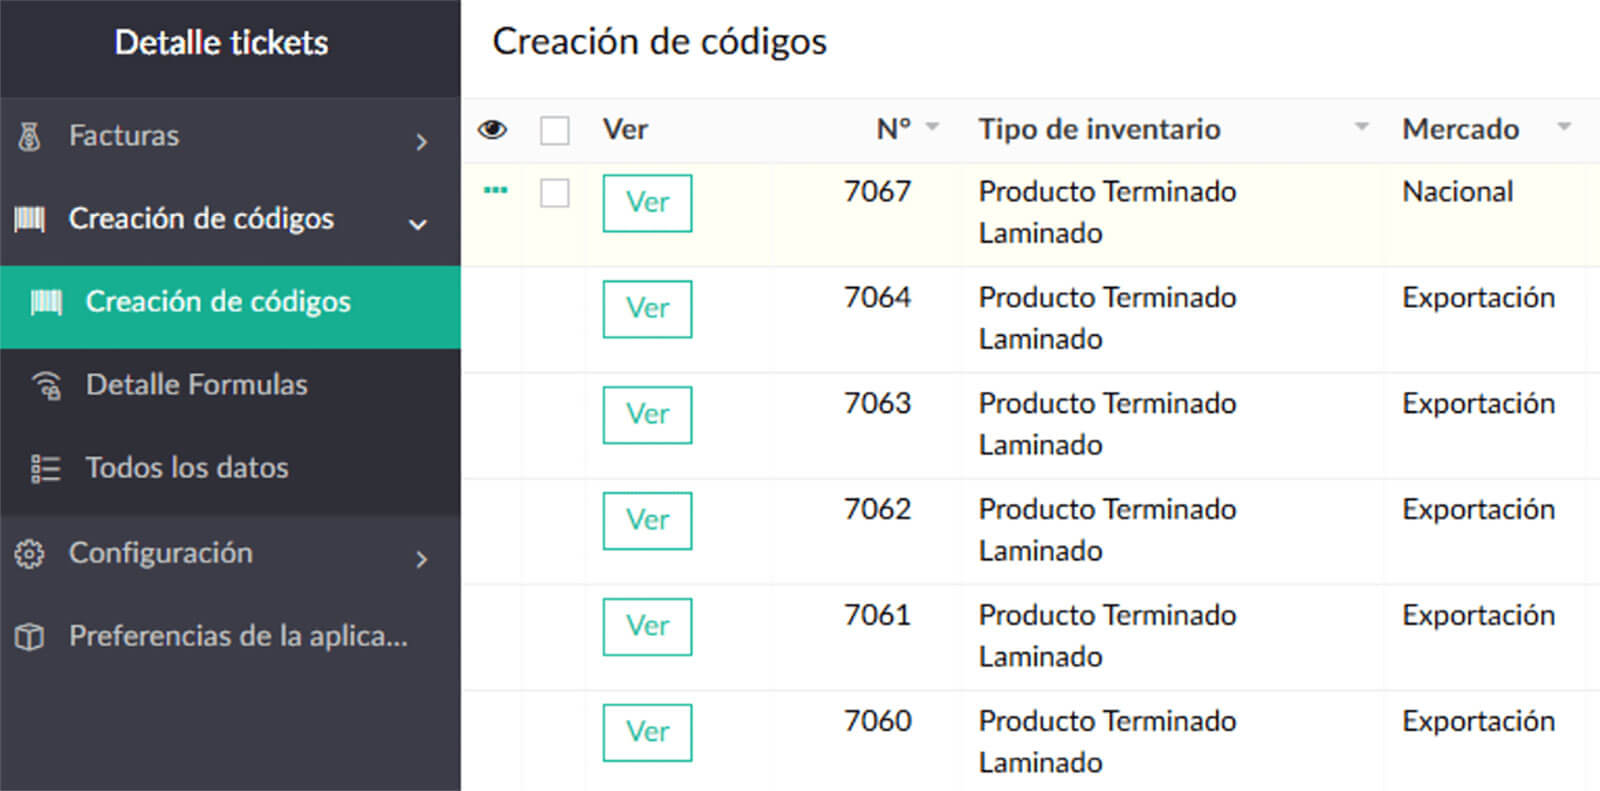Toggle the eye visibility icon in table header
Image resolution: width=1600 pixels, height=791 pixels.
pos(492,130)
